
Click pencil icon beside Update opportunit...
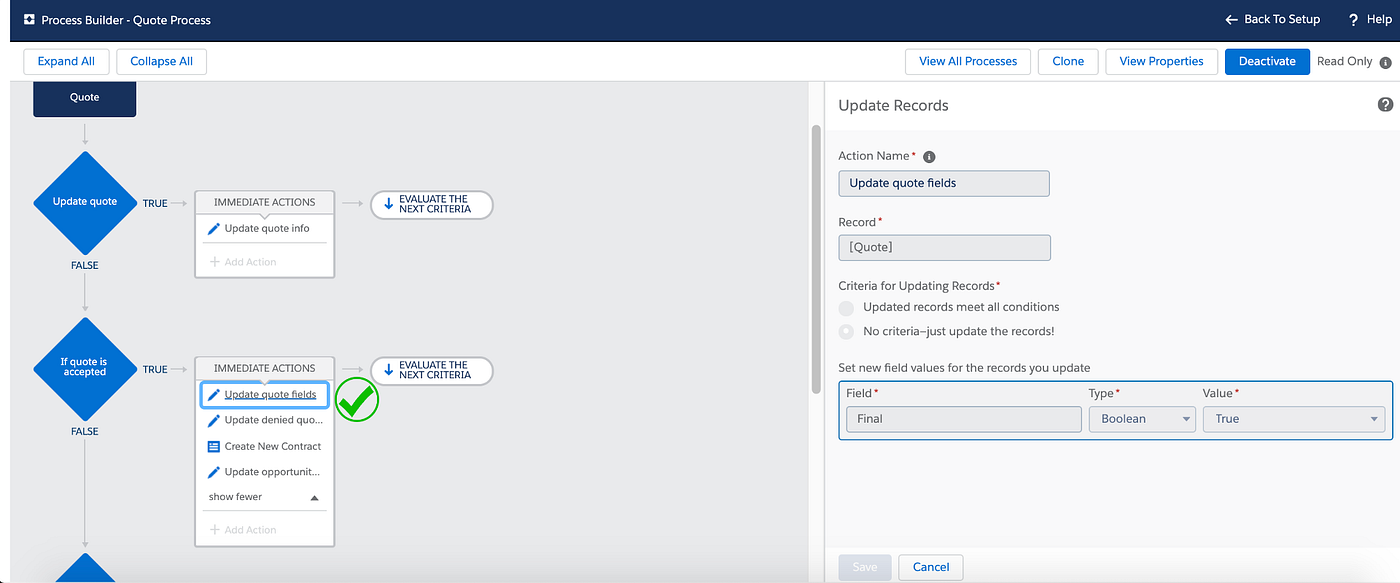click(x=213, y=472)
